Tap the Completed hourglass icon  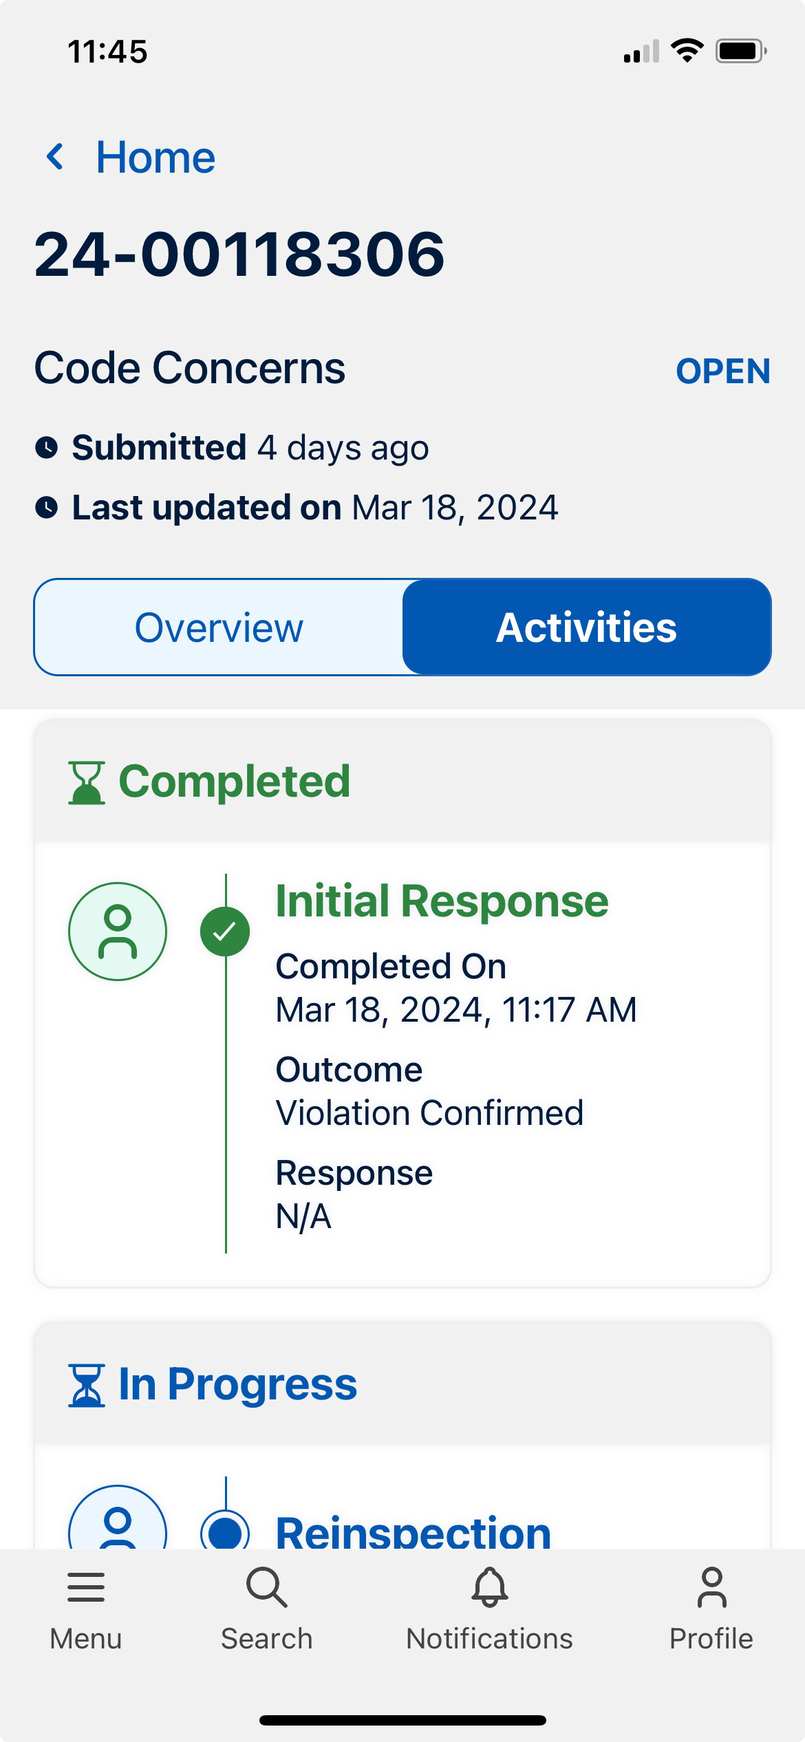[86, 782]
